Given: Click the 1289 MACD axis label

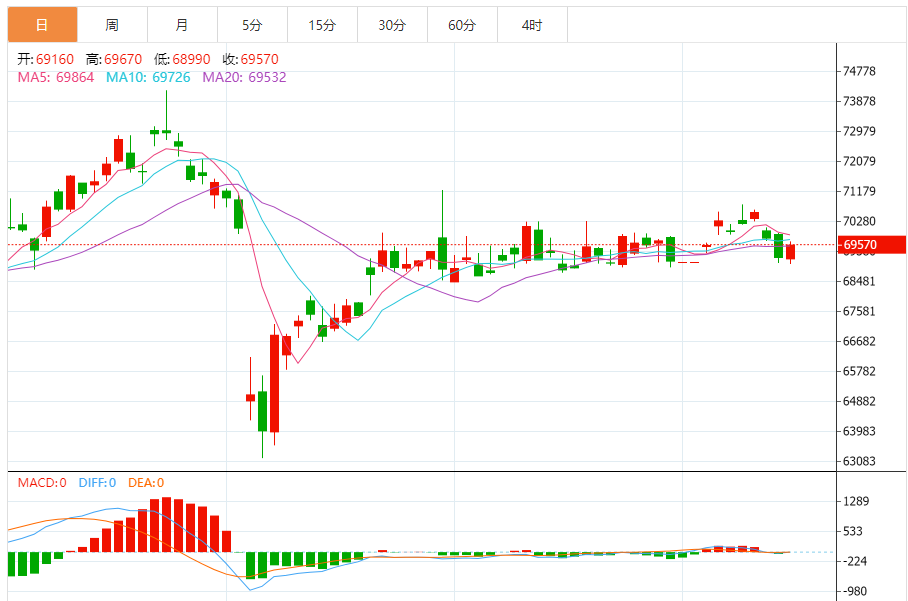Looking at the screenshot, I should point(856,501).
